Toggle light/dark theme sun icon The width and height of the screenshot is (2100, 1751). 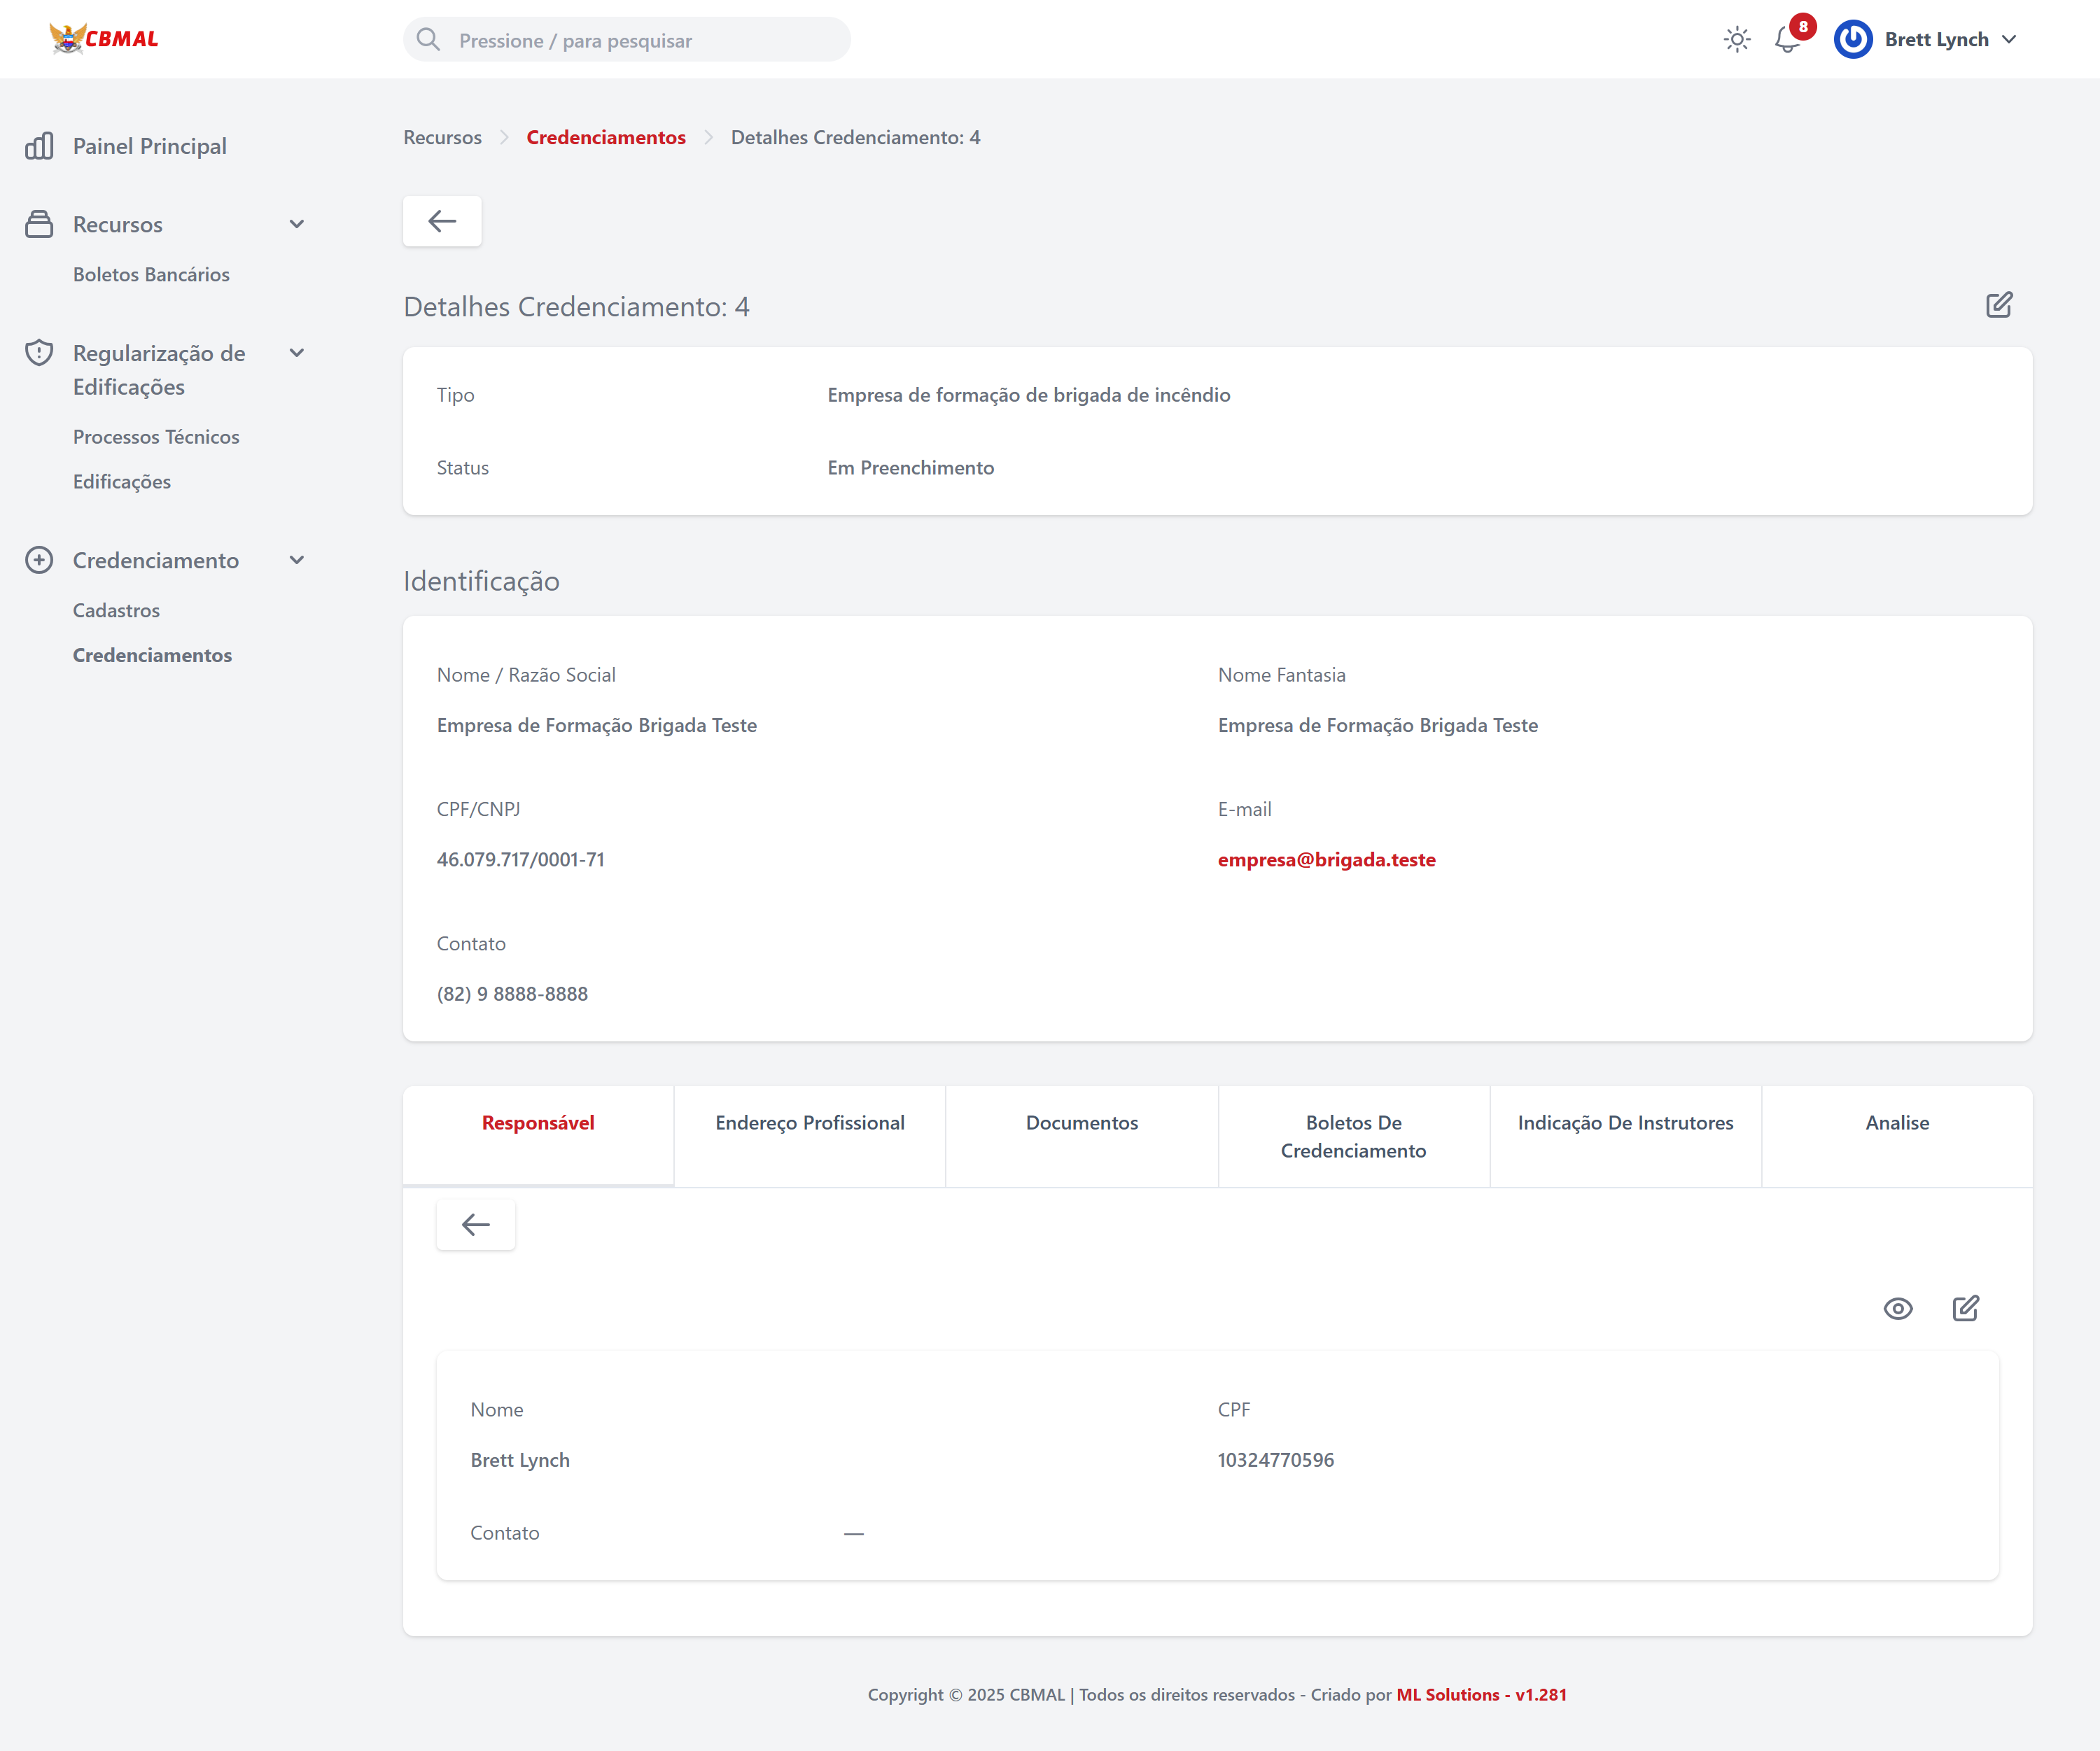[1737, 40]
